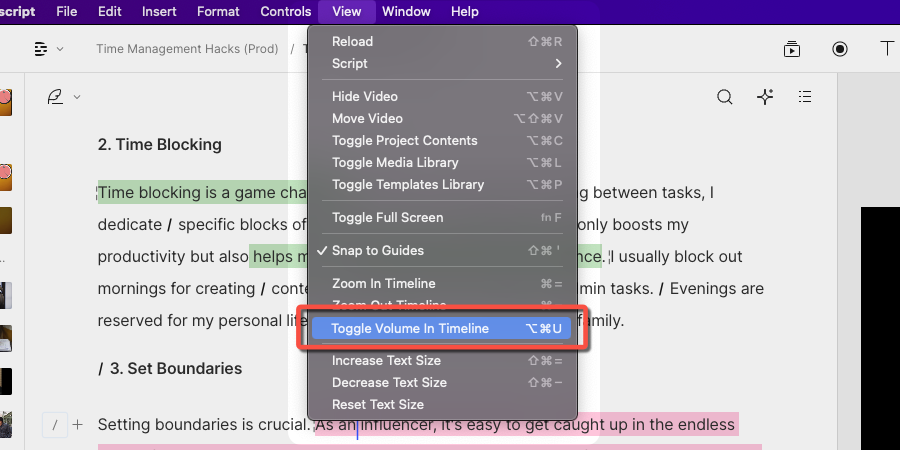Click the '3. Set Boundaries' heading
The height and width of the screenshot is (450, 900).
(x=176, y=368)
